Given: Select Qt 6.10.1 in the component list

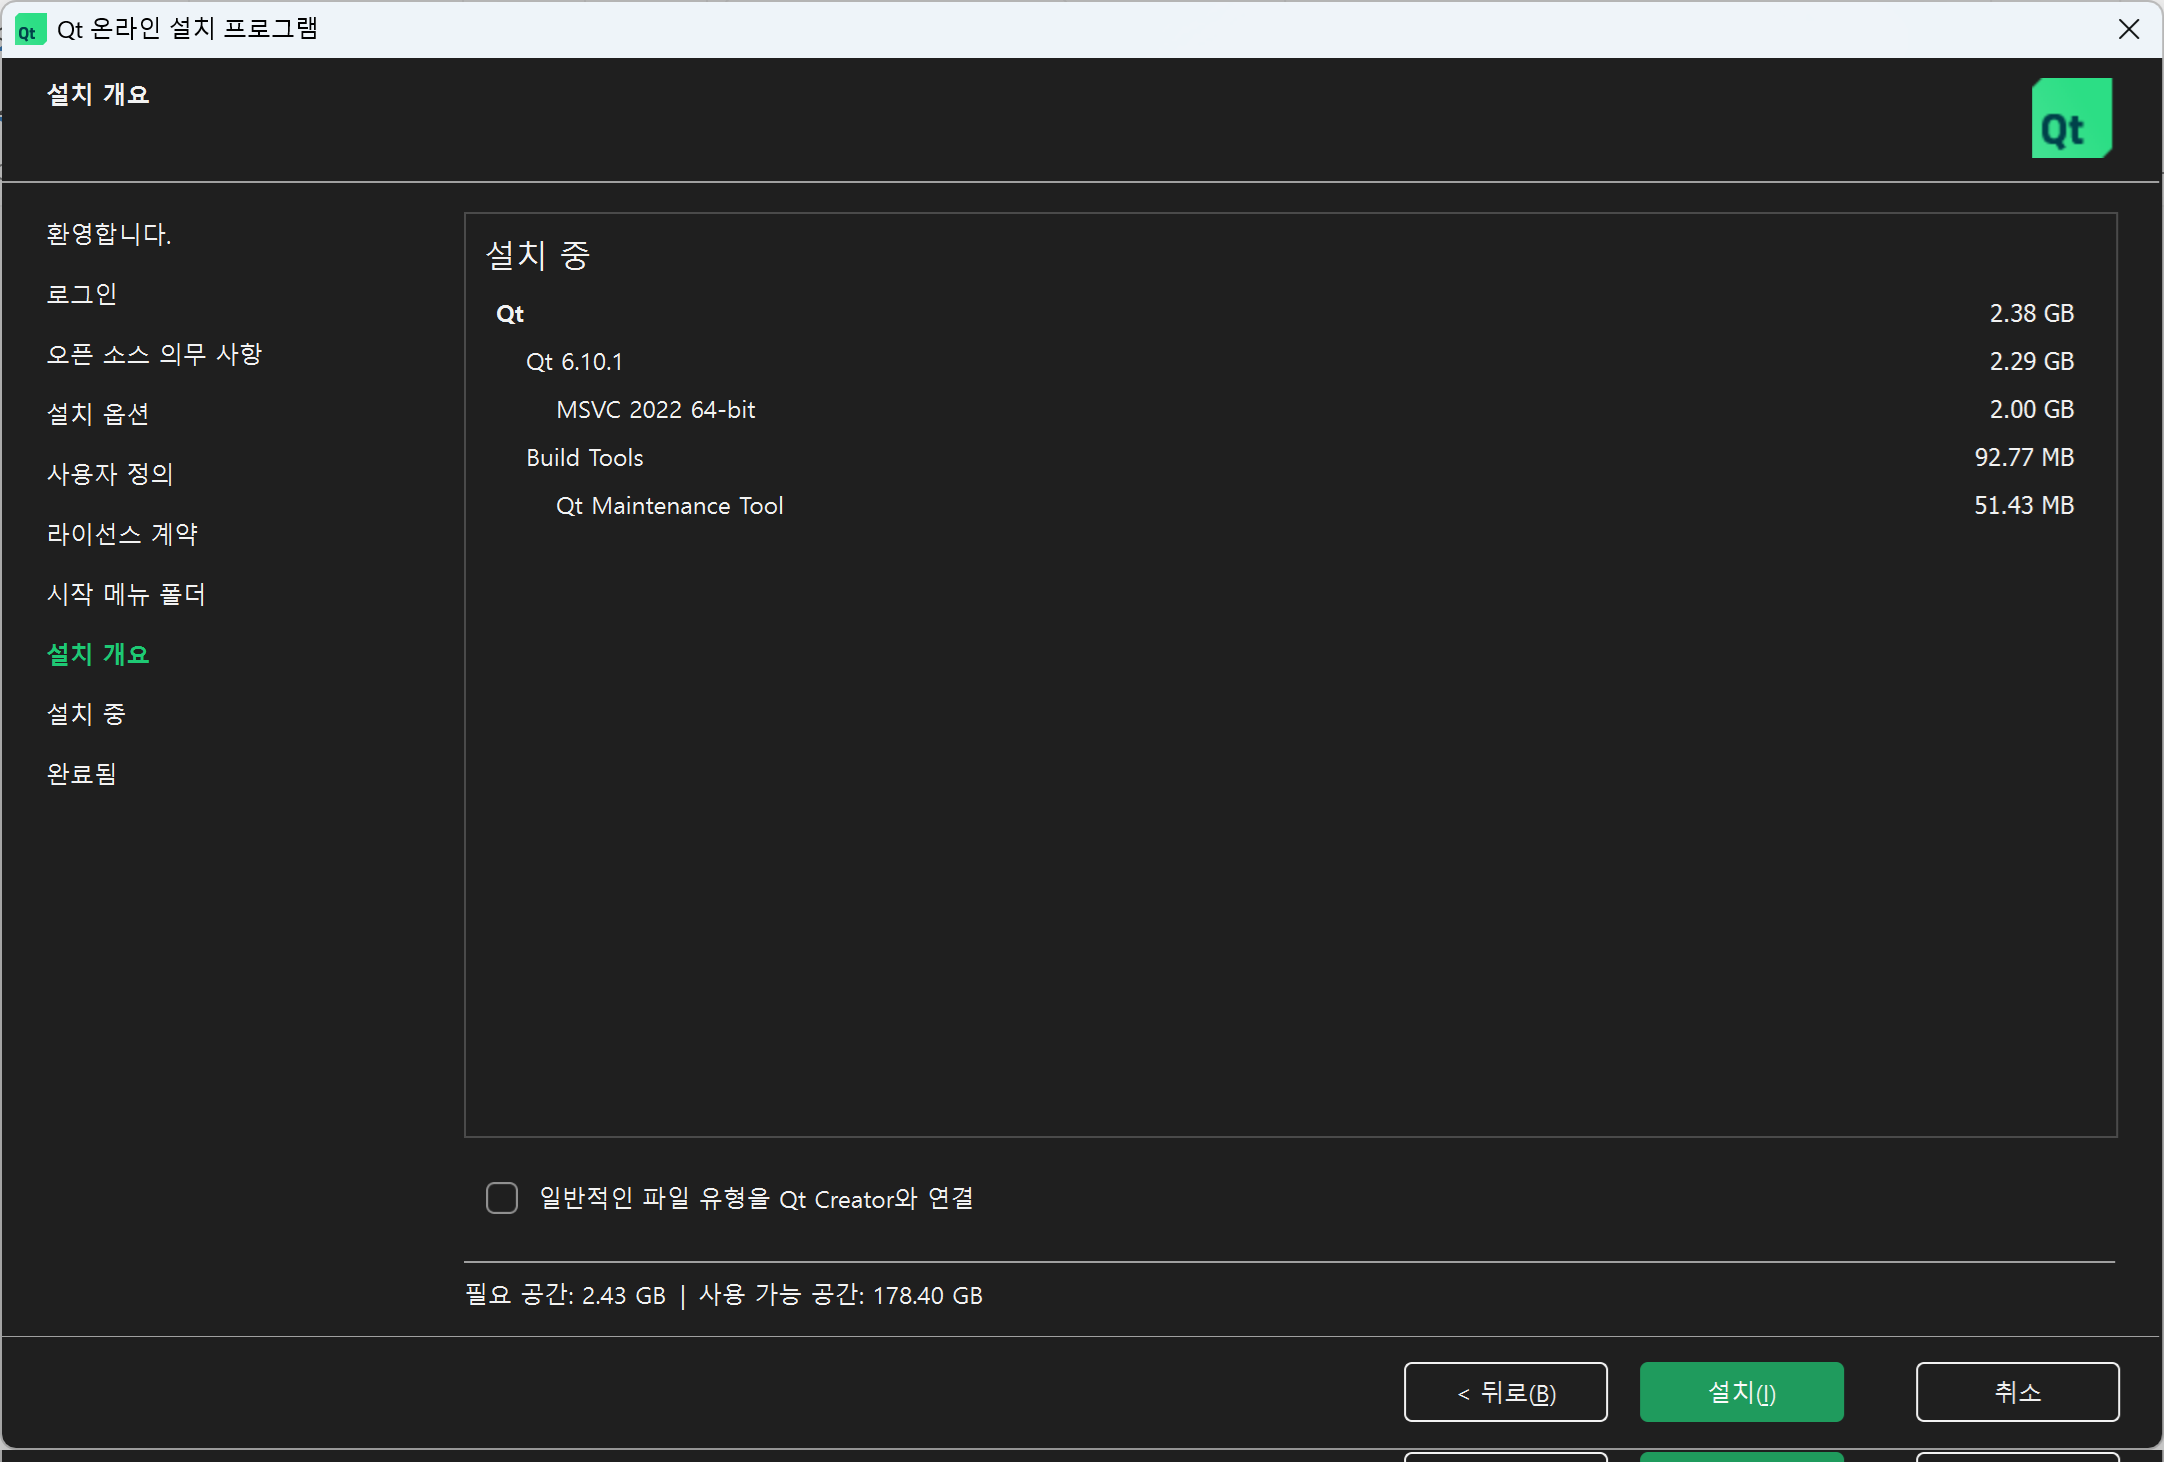Looking at the screenshot, I should (x=574, y=361).
